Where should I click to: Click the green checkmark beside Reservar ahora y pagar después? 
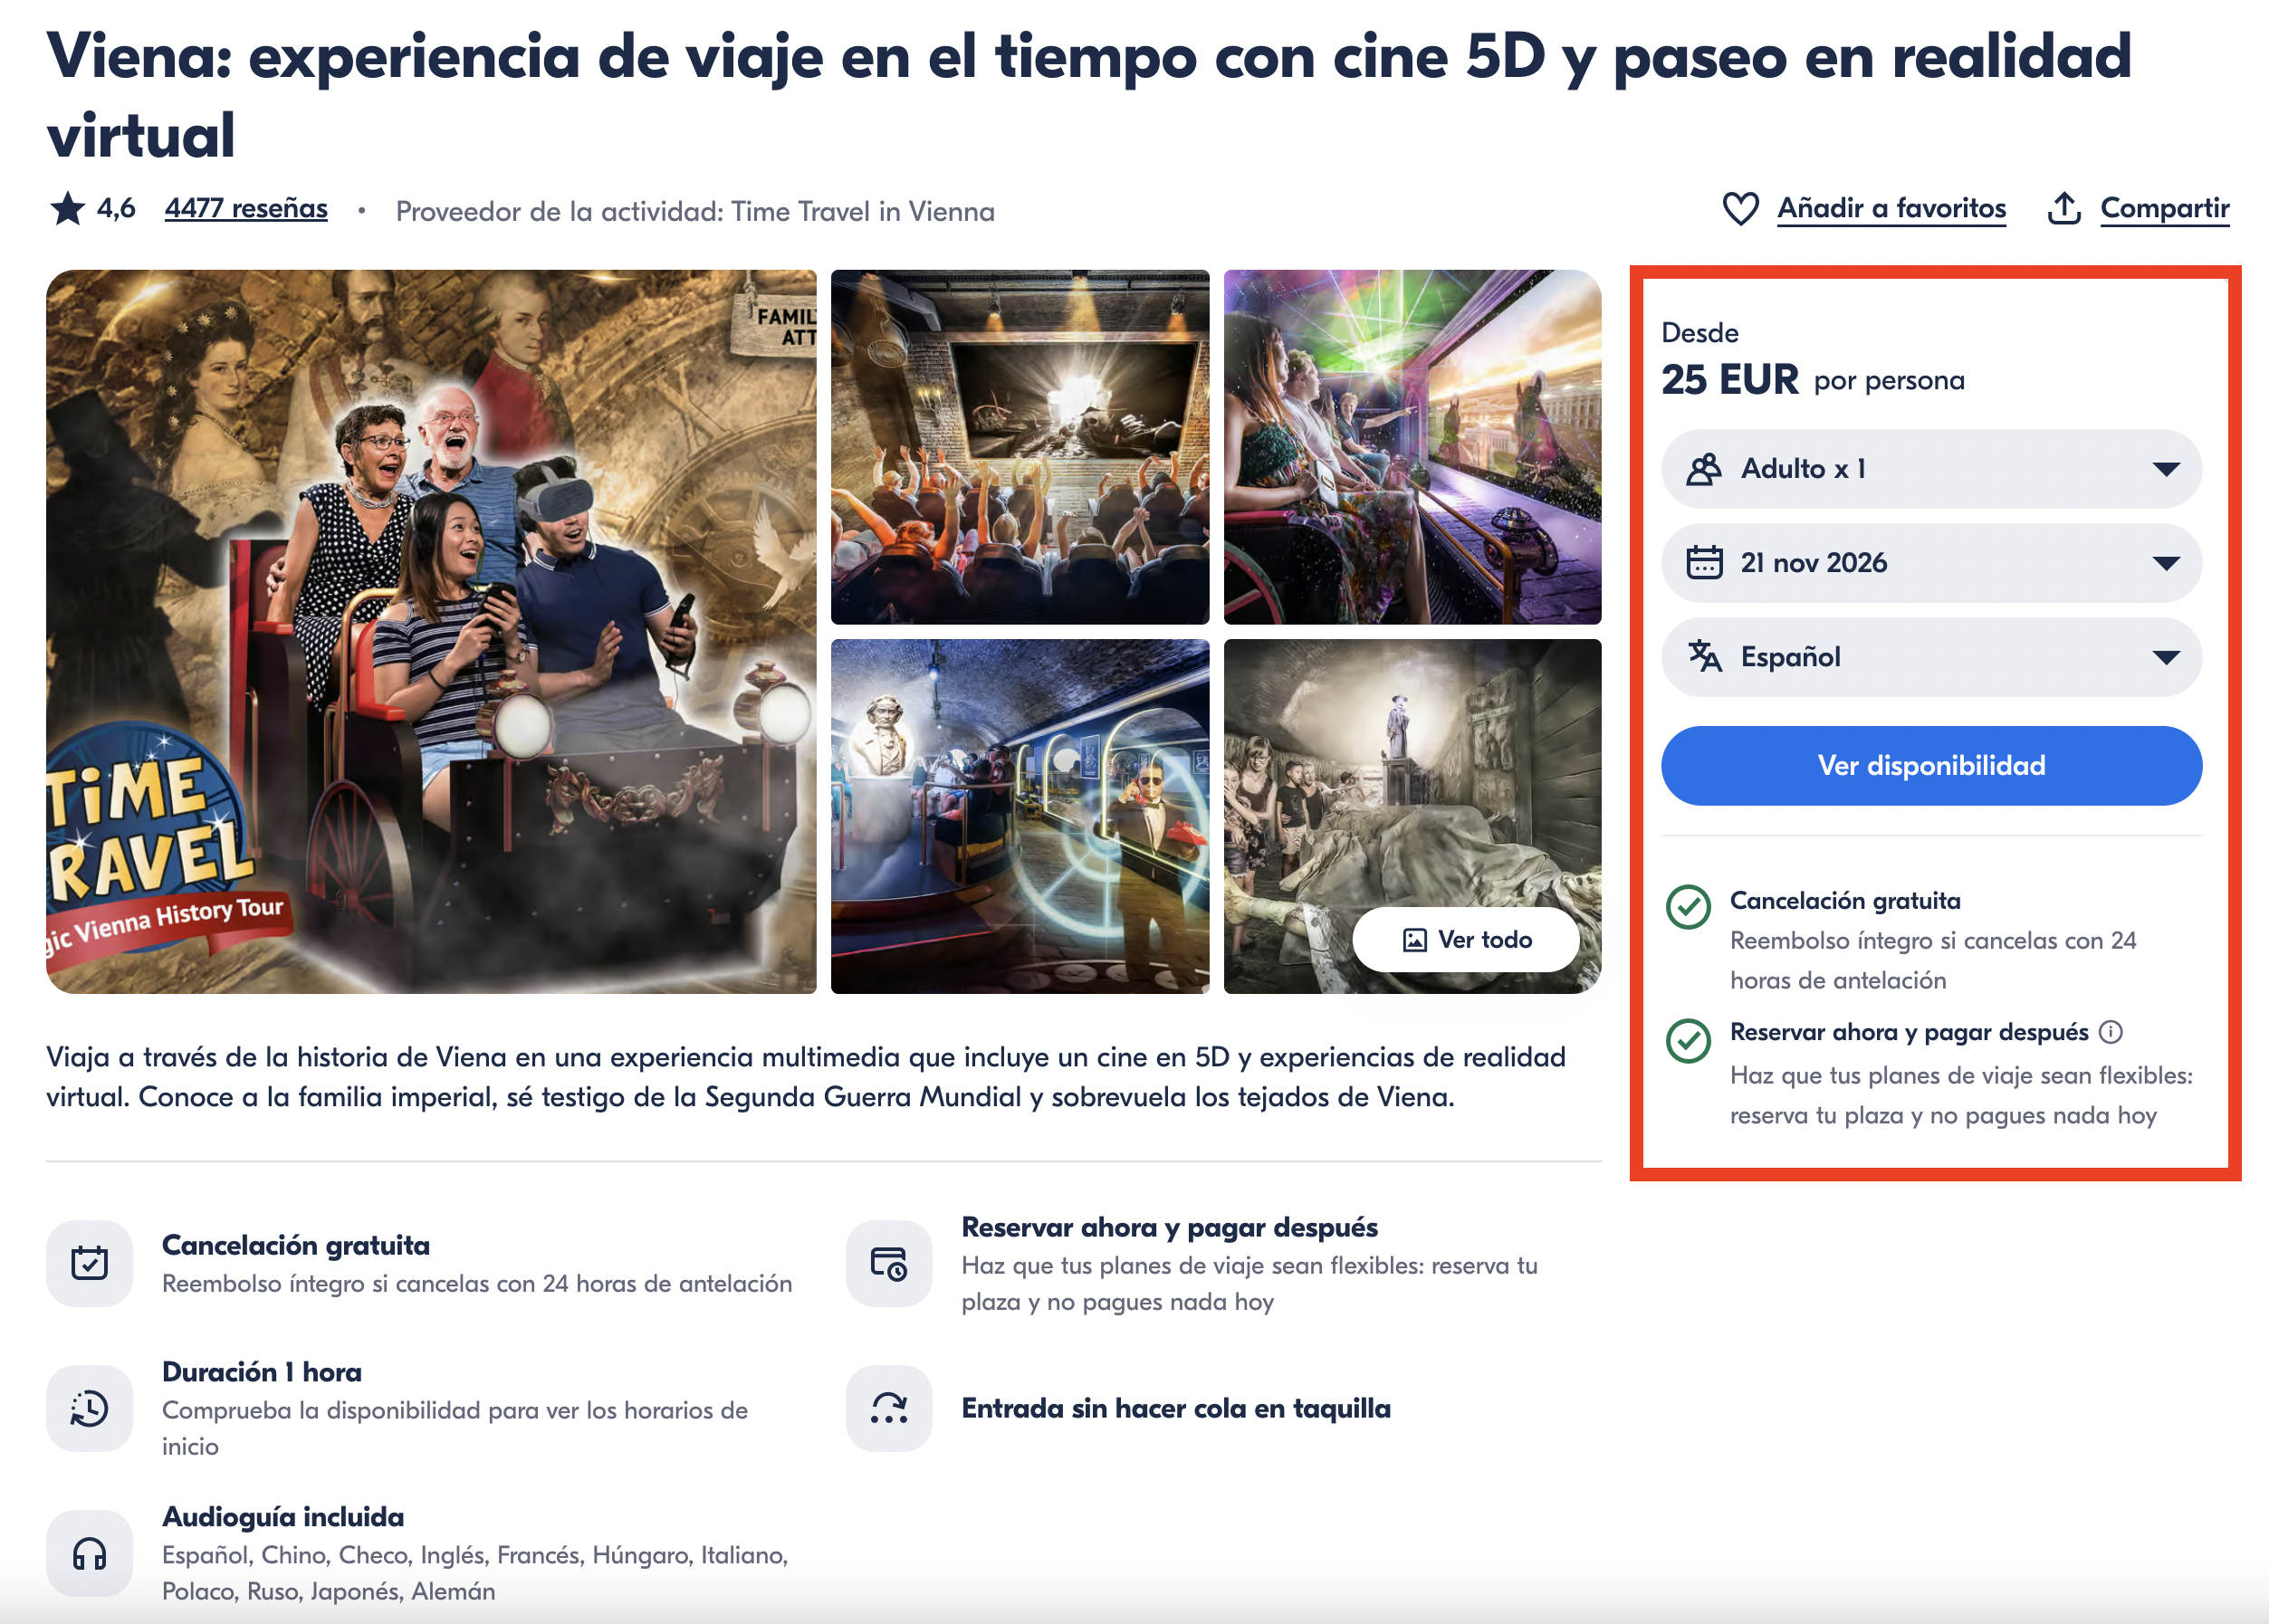click(x=1688, y=1041)
